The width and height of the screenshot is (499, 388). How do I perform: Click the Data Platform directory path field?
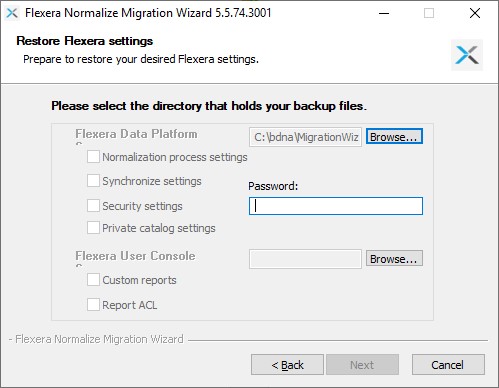pyautogui.click(x=305, y=137)
